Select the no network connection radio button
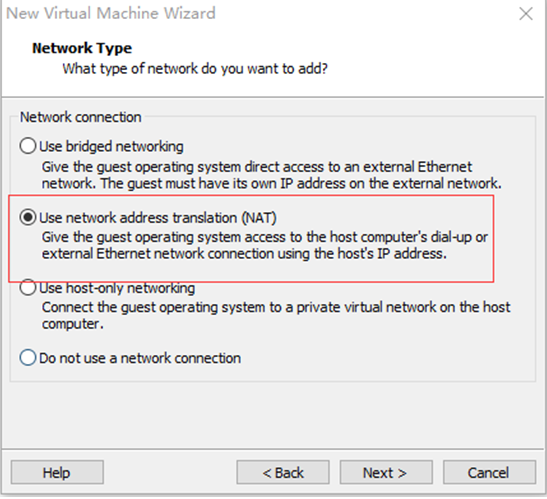 [28, 358]
